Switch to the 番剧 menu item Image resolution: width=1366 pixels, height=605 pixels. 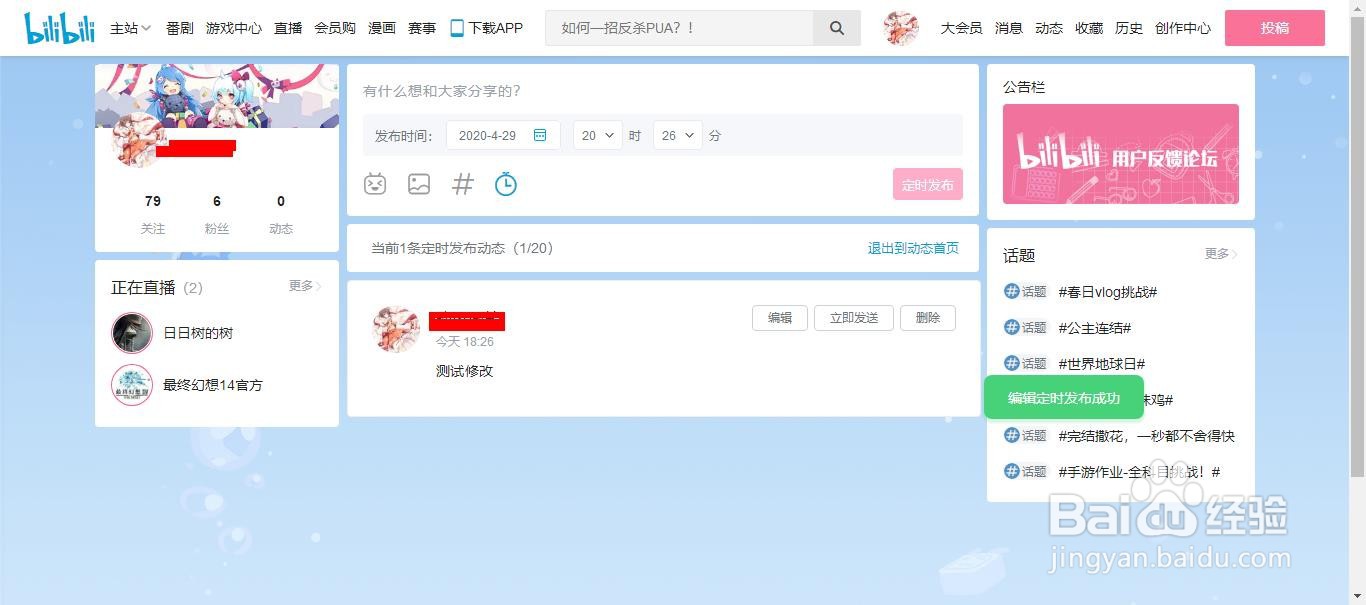pyautogui.click(x=179, y=28)
